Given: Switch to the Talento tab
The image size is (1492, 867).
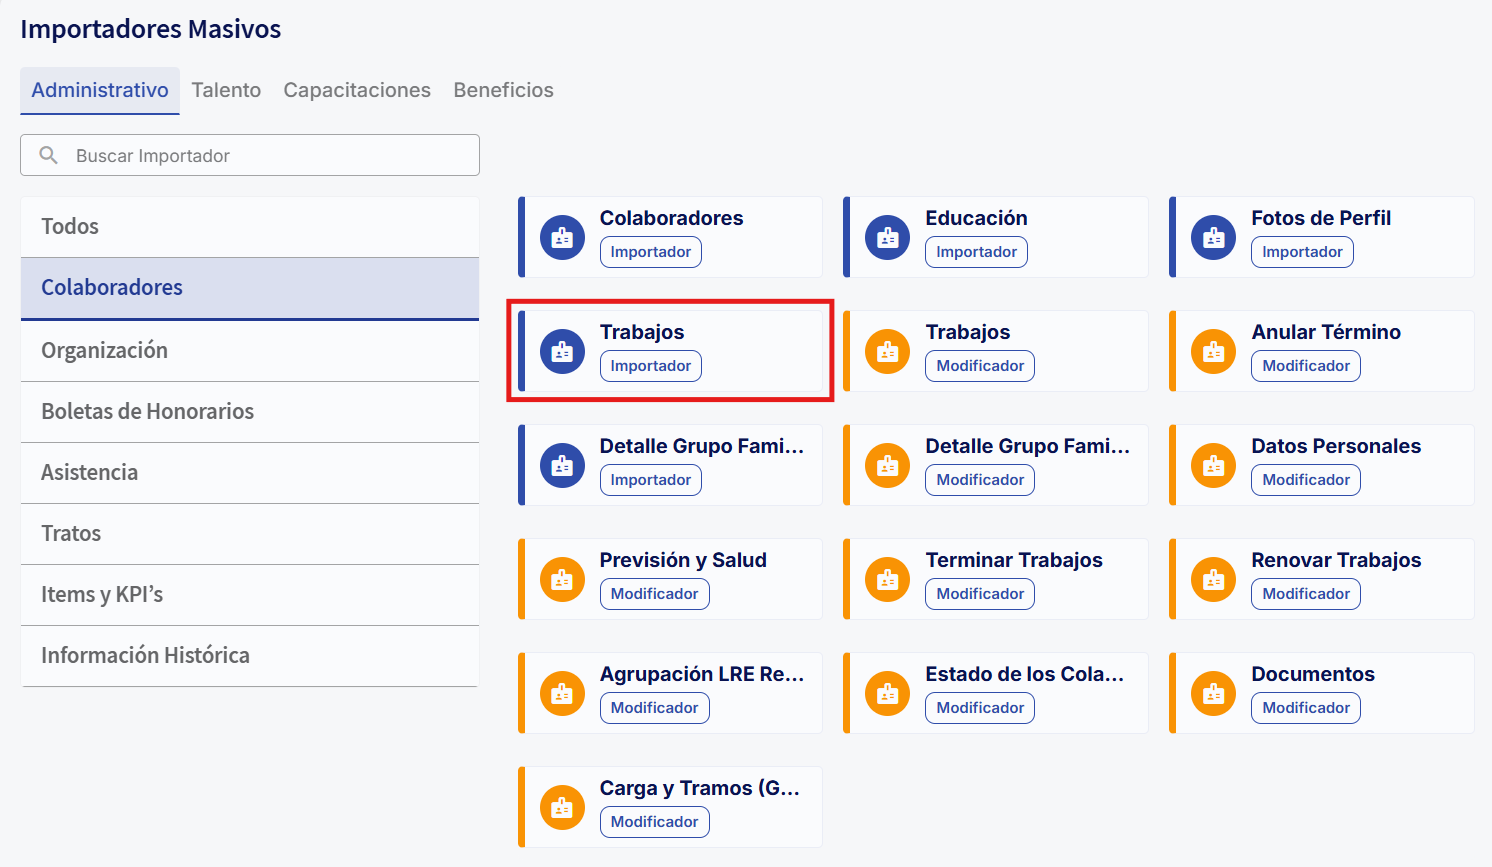Looking at the screenshot, I should pyautogui.click(x=226, y=90).
